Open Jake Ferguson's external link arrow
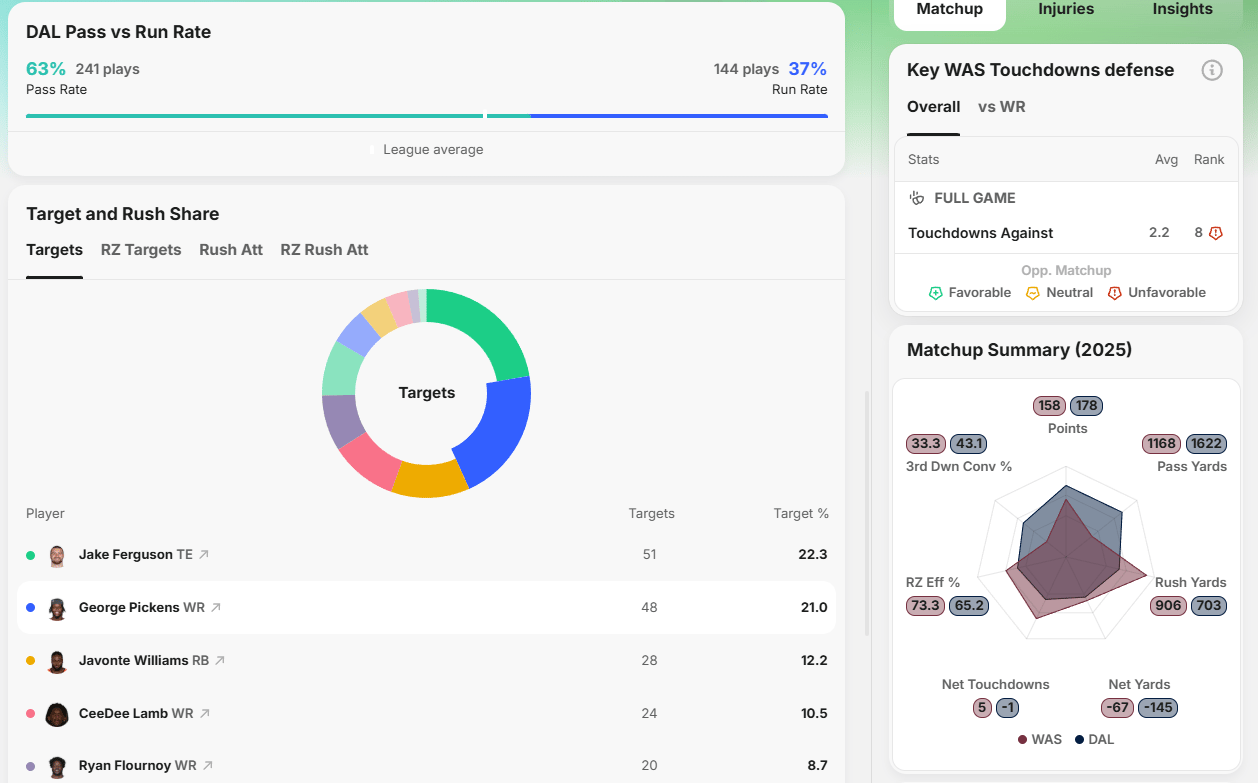This screenshot has width=1258, height=783. point(204,554)
